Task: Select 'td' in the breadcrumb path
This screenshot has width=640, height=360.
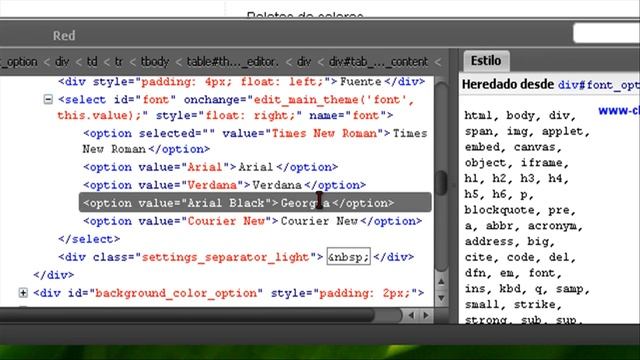Action: pos(92,62)
